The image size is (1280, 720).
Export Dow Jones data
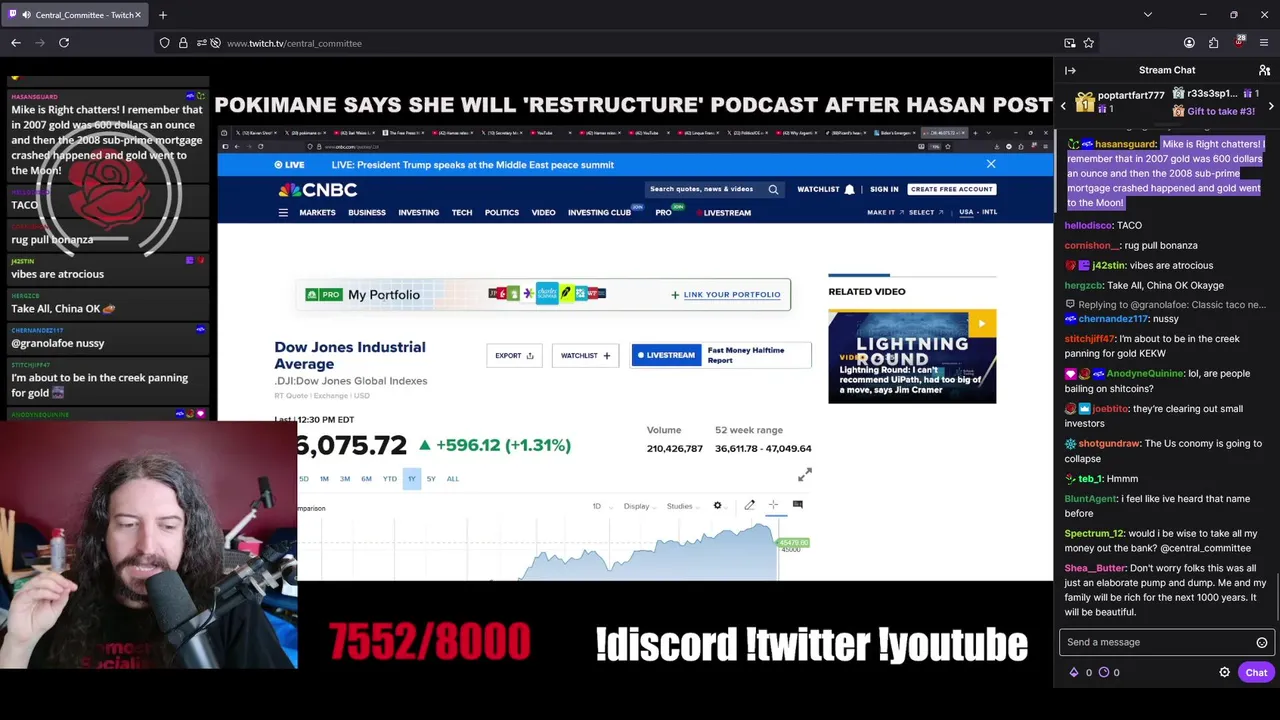click(514, 355)
